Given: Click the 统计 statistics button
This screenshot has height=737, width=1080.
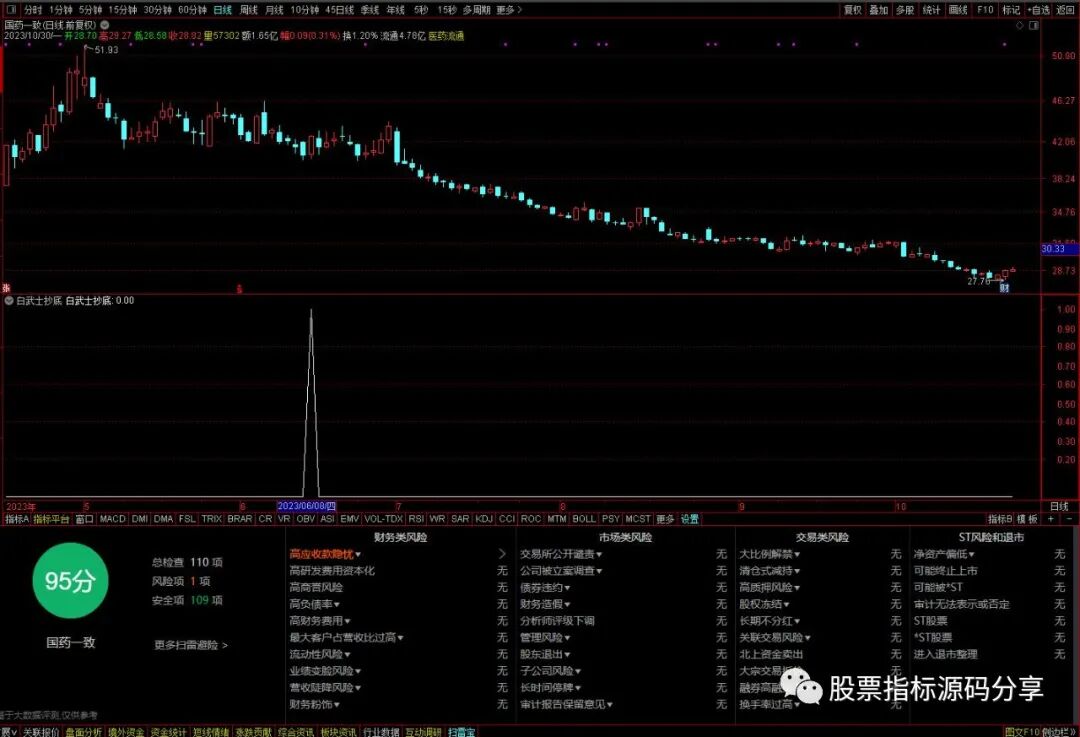Looking at the screenshot, I should (931, 10).
